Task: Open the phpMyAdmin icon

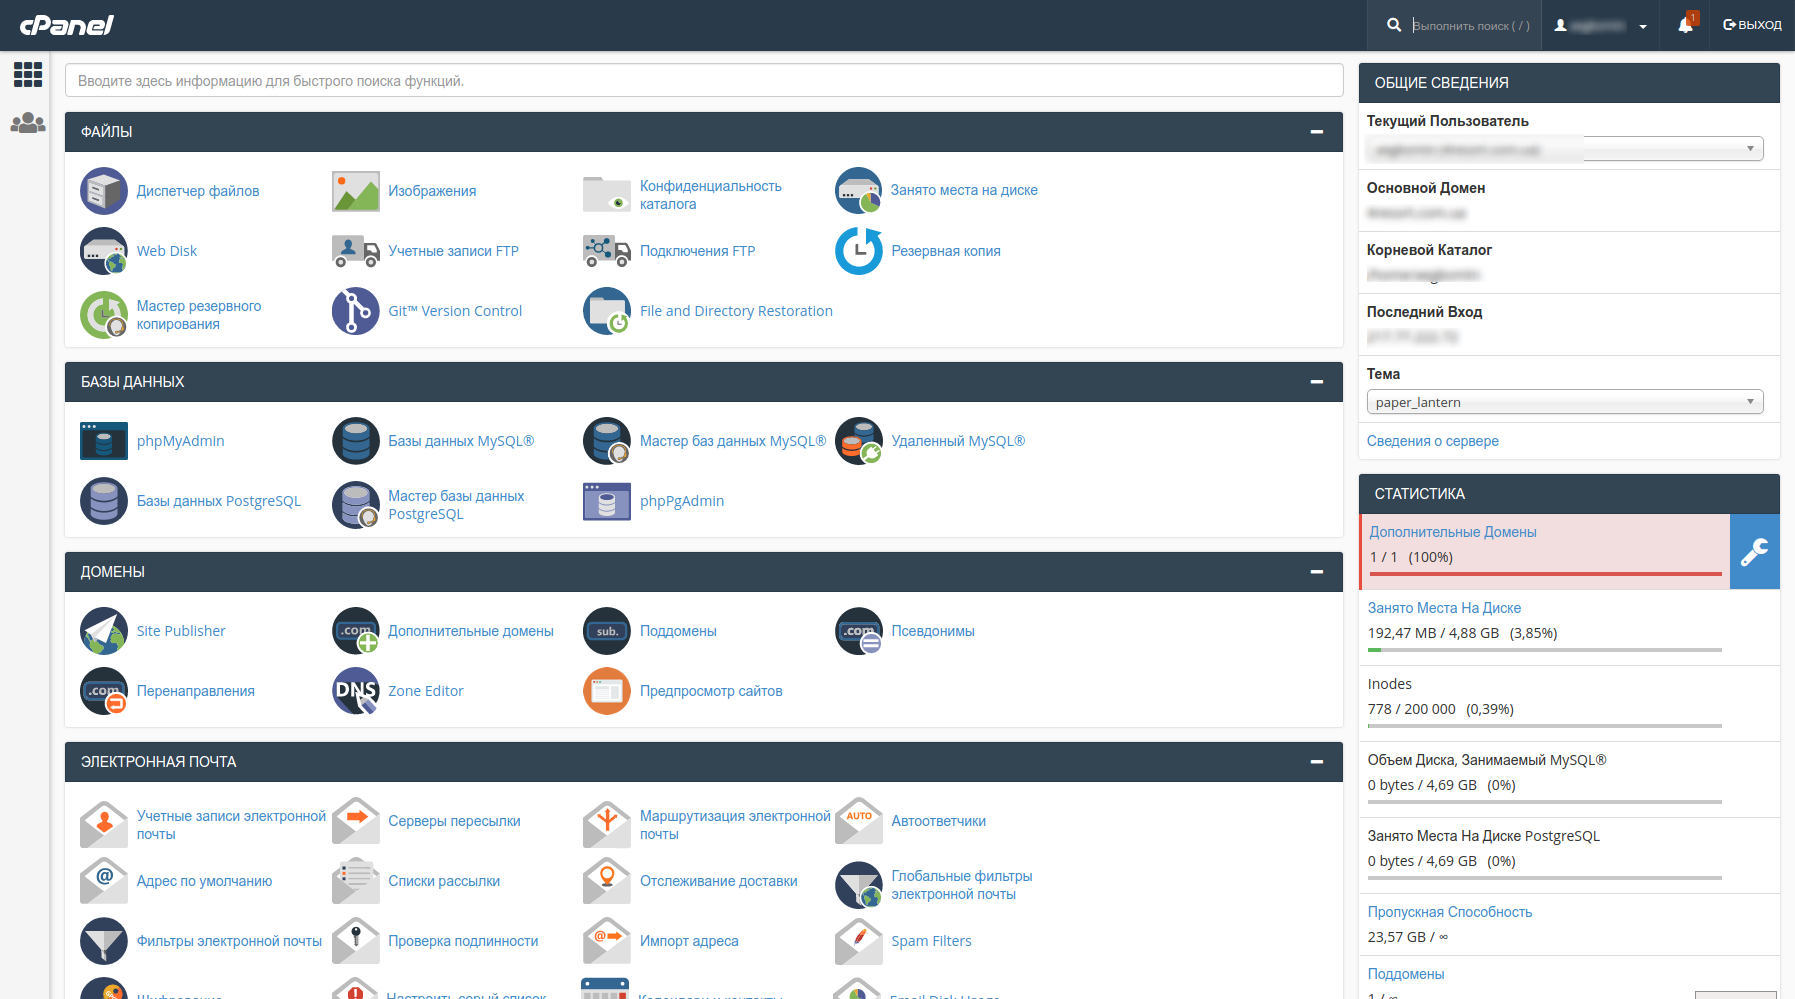Action: pos(104,441)
